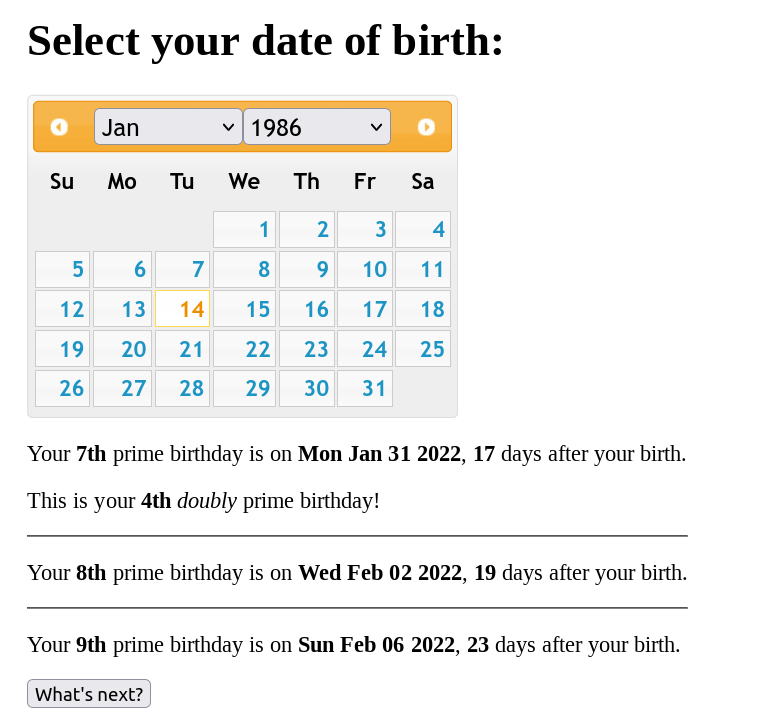This screenshot has height=728, width=761.
Task: Click the next month arrow icon
Action: (x=426, y=127)
